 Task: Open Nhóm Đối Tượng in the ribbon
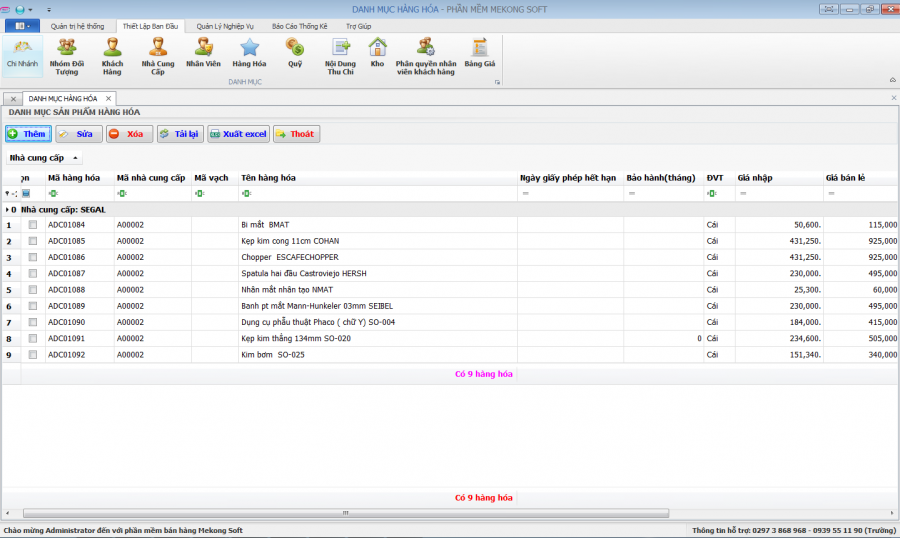coord(67,56)
